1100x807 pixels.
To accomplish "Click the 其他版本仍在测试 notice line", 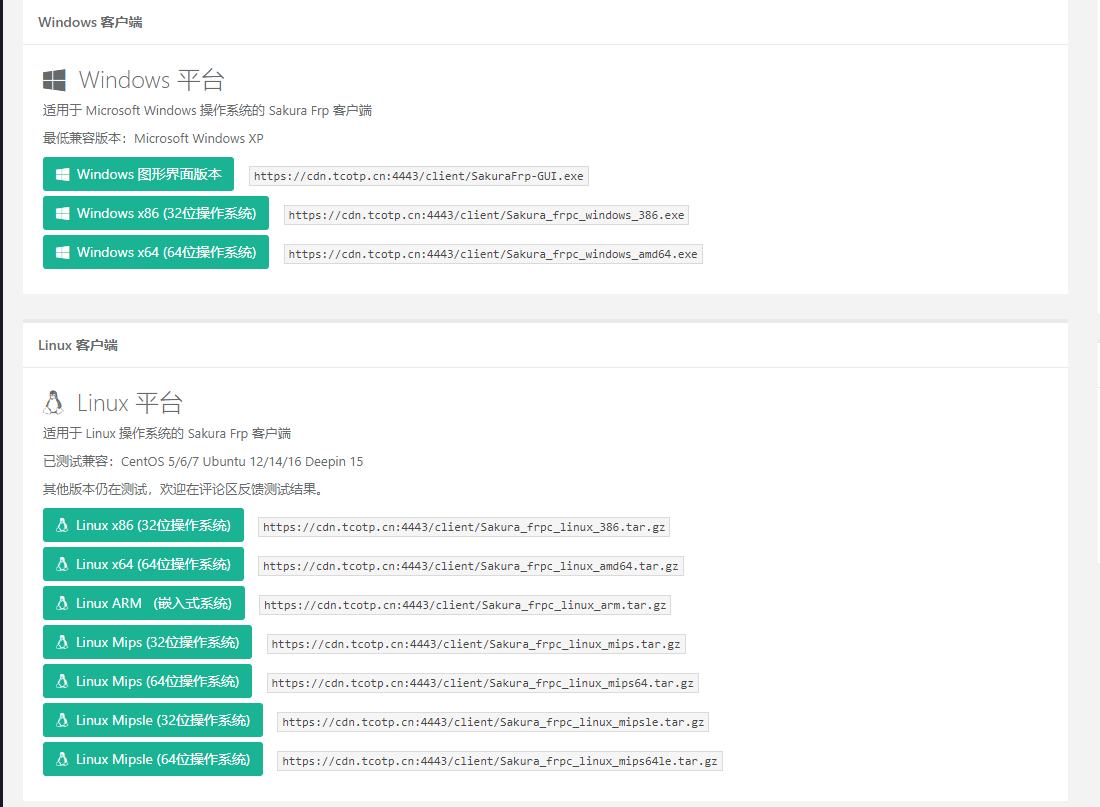I will click(184, 489).
